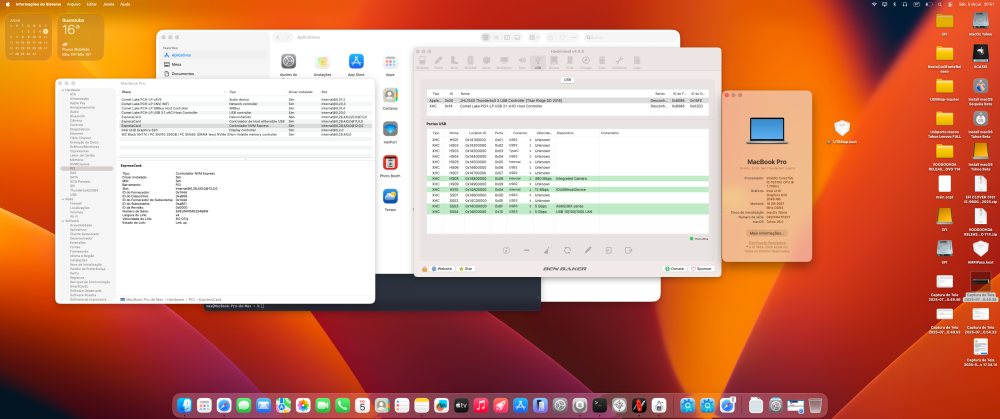Open Utilitários in Hackintool toolbar
The width and height of the screenshot is (1000, 419).
619,62
